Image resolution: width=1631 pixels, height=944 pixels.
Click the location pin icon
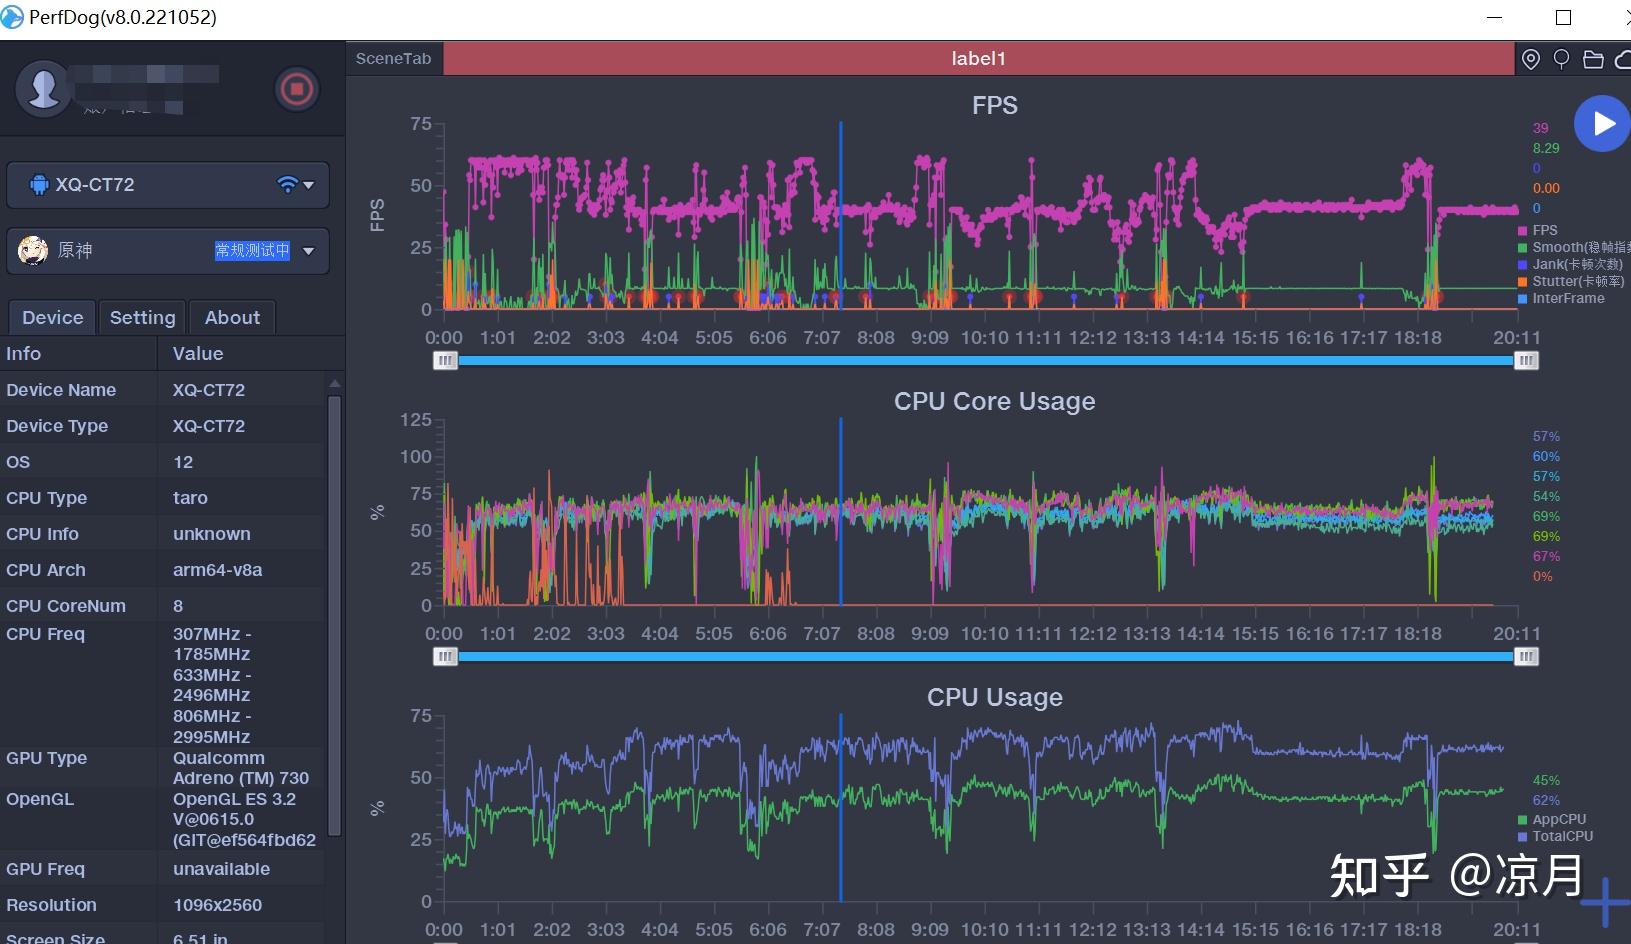coord(1531,59)
